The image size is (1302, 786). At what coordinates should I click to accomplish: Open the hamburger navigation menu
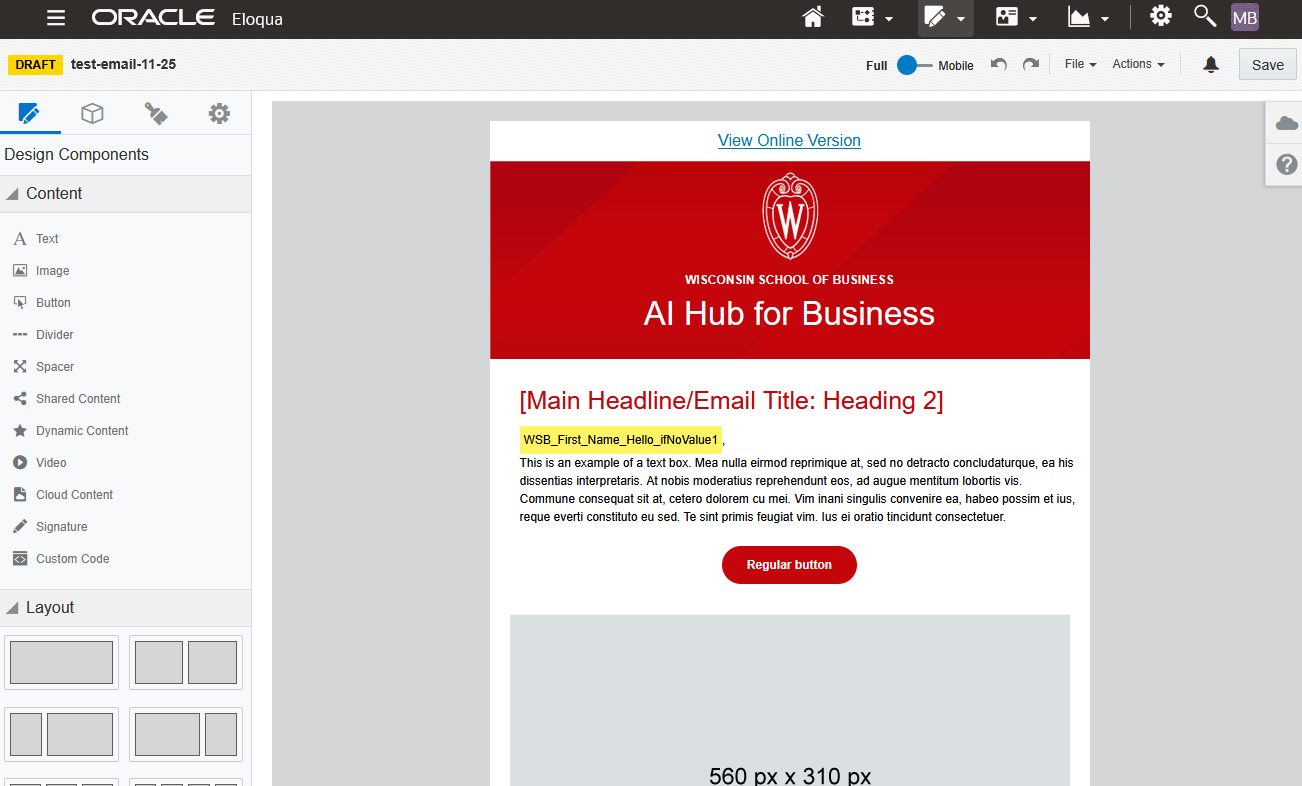(x=56, y=18)
